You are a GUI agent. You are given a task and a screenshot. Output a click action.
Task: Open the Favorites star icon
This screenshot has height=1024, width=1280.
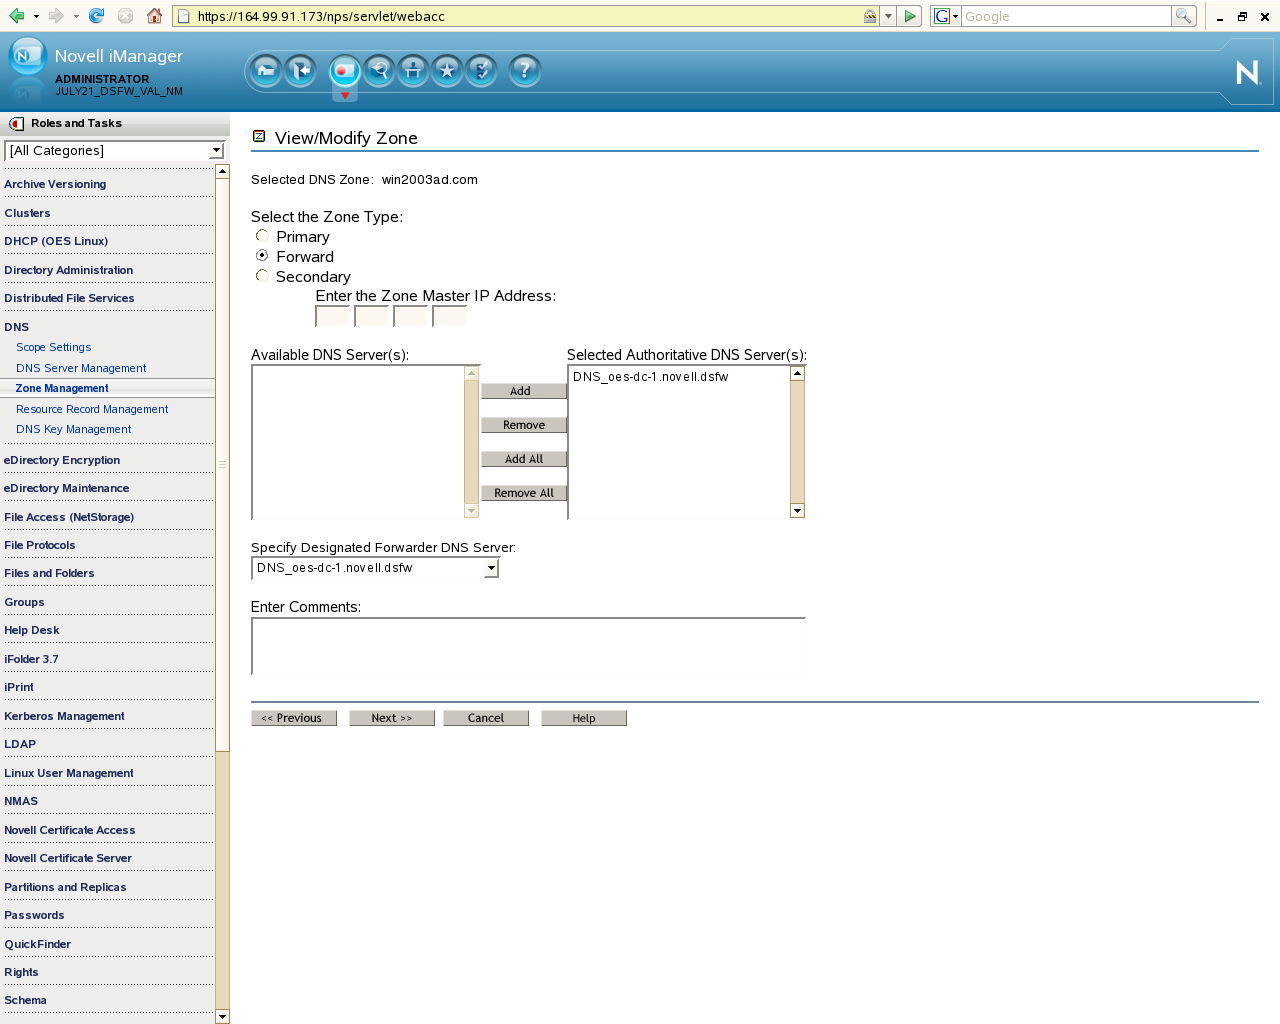coord(447,70)
